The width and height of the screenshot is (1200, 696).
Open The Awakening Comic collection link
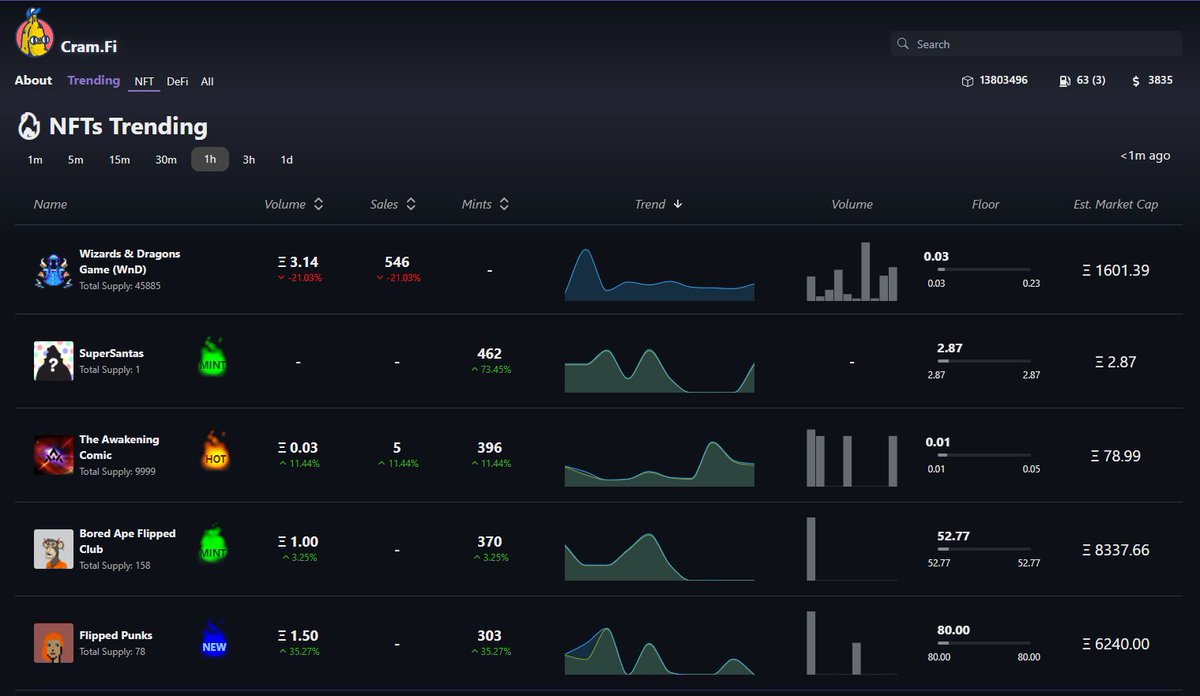tap(119, 447)
